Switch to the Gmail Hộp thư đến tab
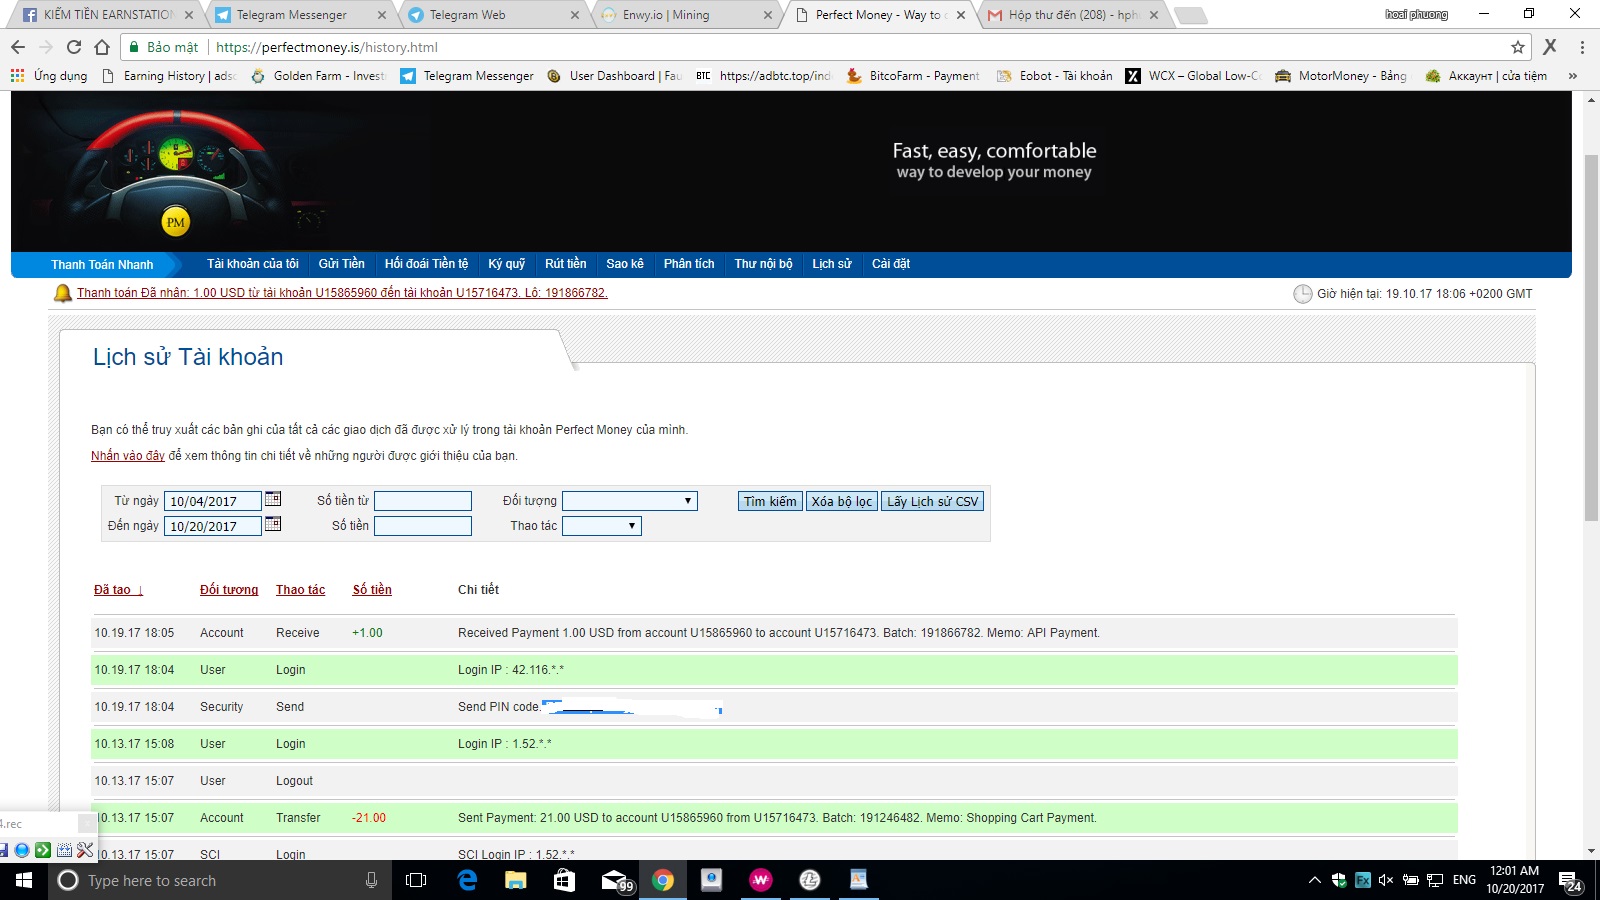The image size is (1600, 900). (x=1072, y=15)
